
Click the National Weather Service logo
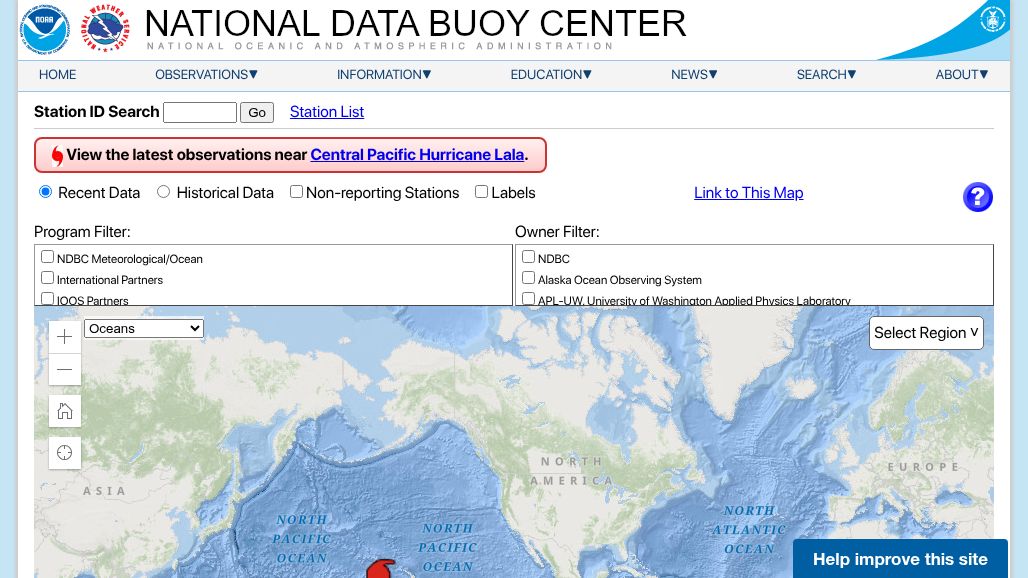(x=105, y=28)
